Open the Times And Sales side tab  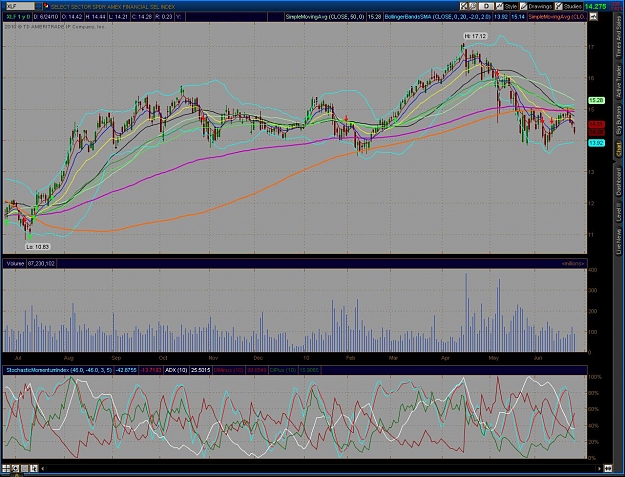coord(619,35)
